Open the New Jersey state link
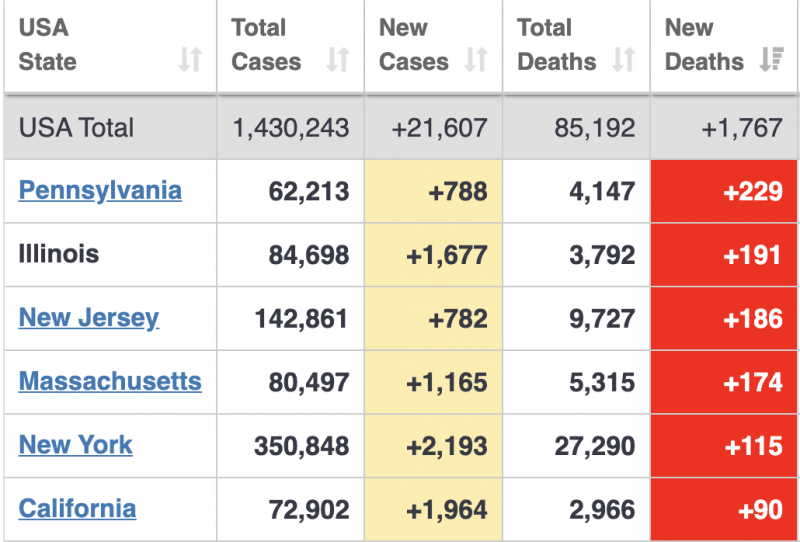Image resolution: width=800 pixels, height=542 pixels. click(x=89, y=318)
